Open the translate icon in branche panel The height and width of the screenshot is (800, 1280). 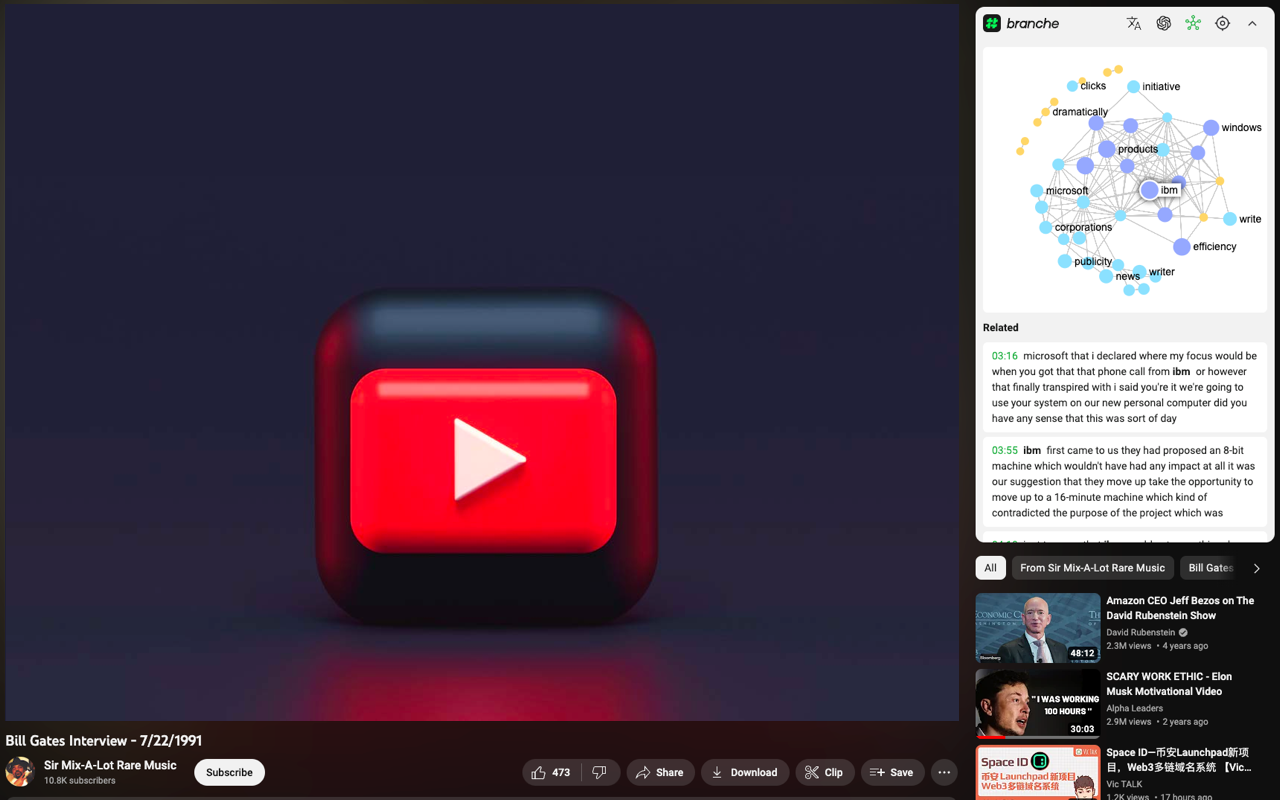point(1134,23)
